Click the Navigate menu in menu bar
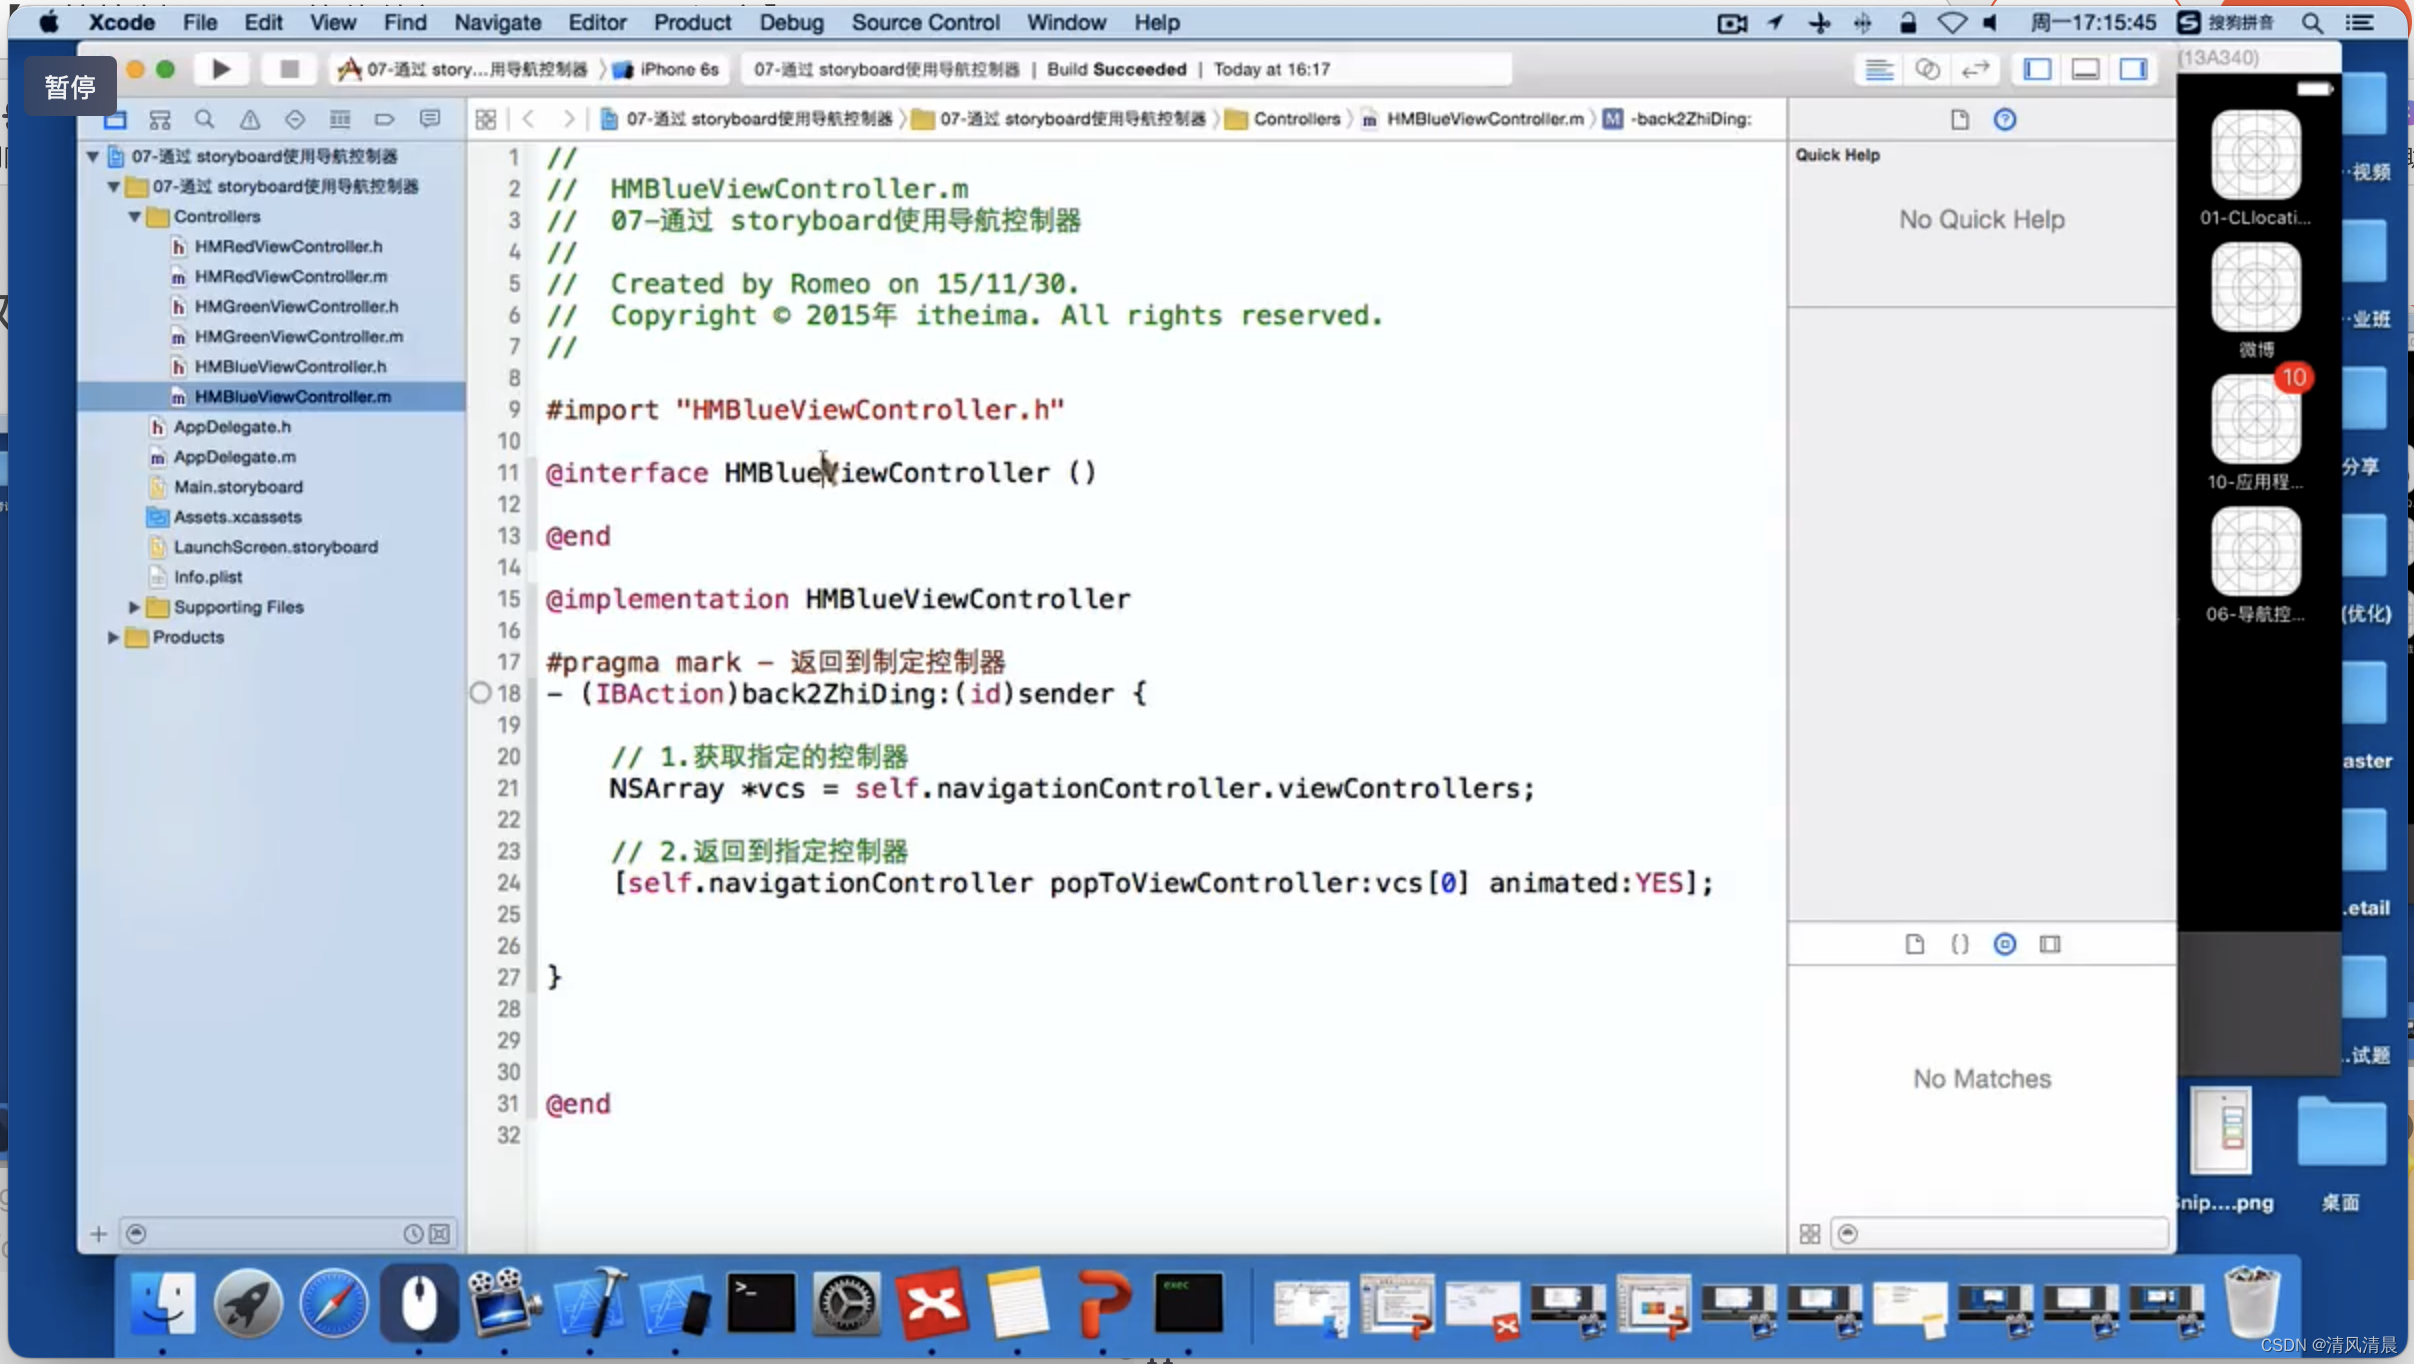The height and width of the screenshot is (1364, 2414). pyautogui.click(x=497, y=22)
